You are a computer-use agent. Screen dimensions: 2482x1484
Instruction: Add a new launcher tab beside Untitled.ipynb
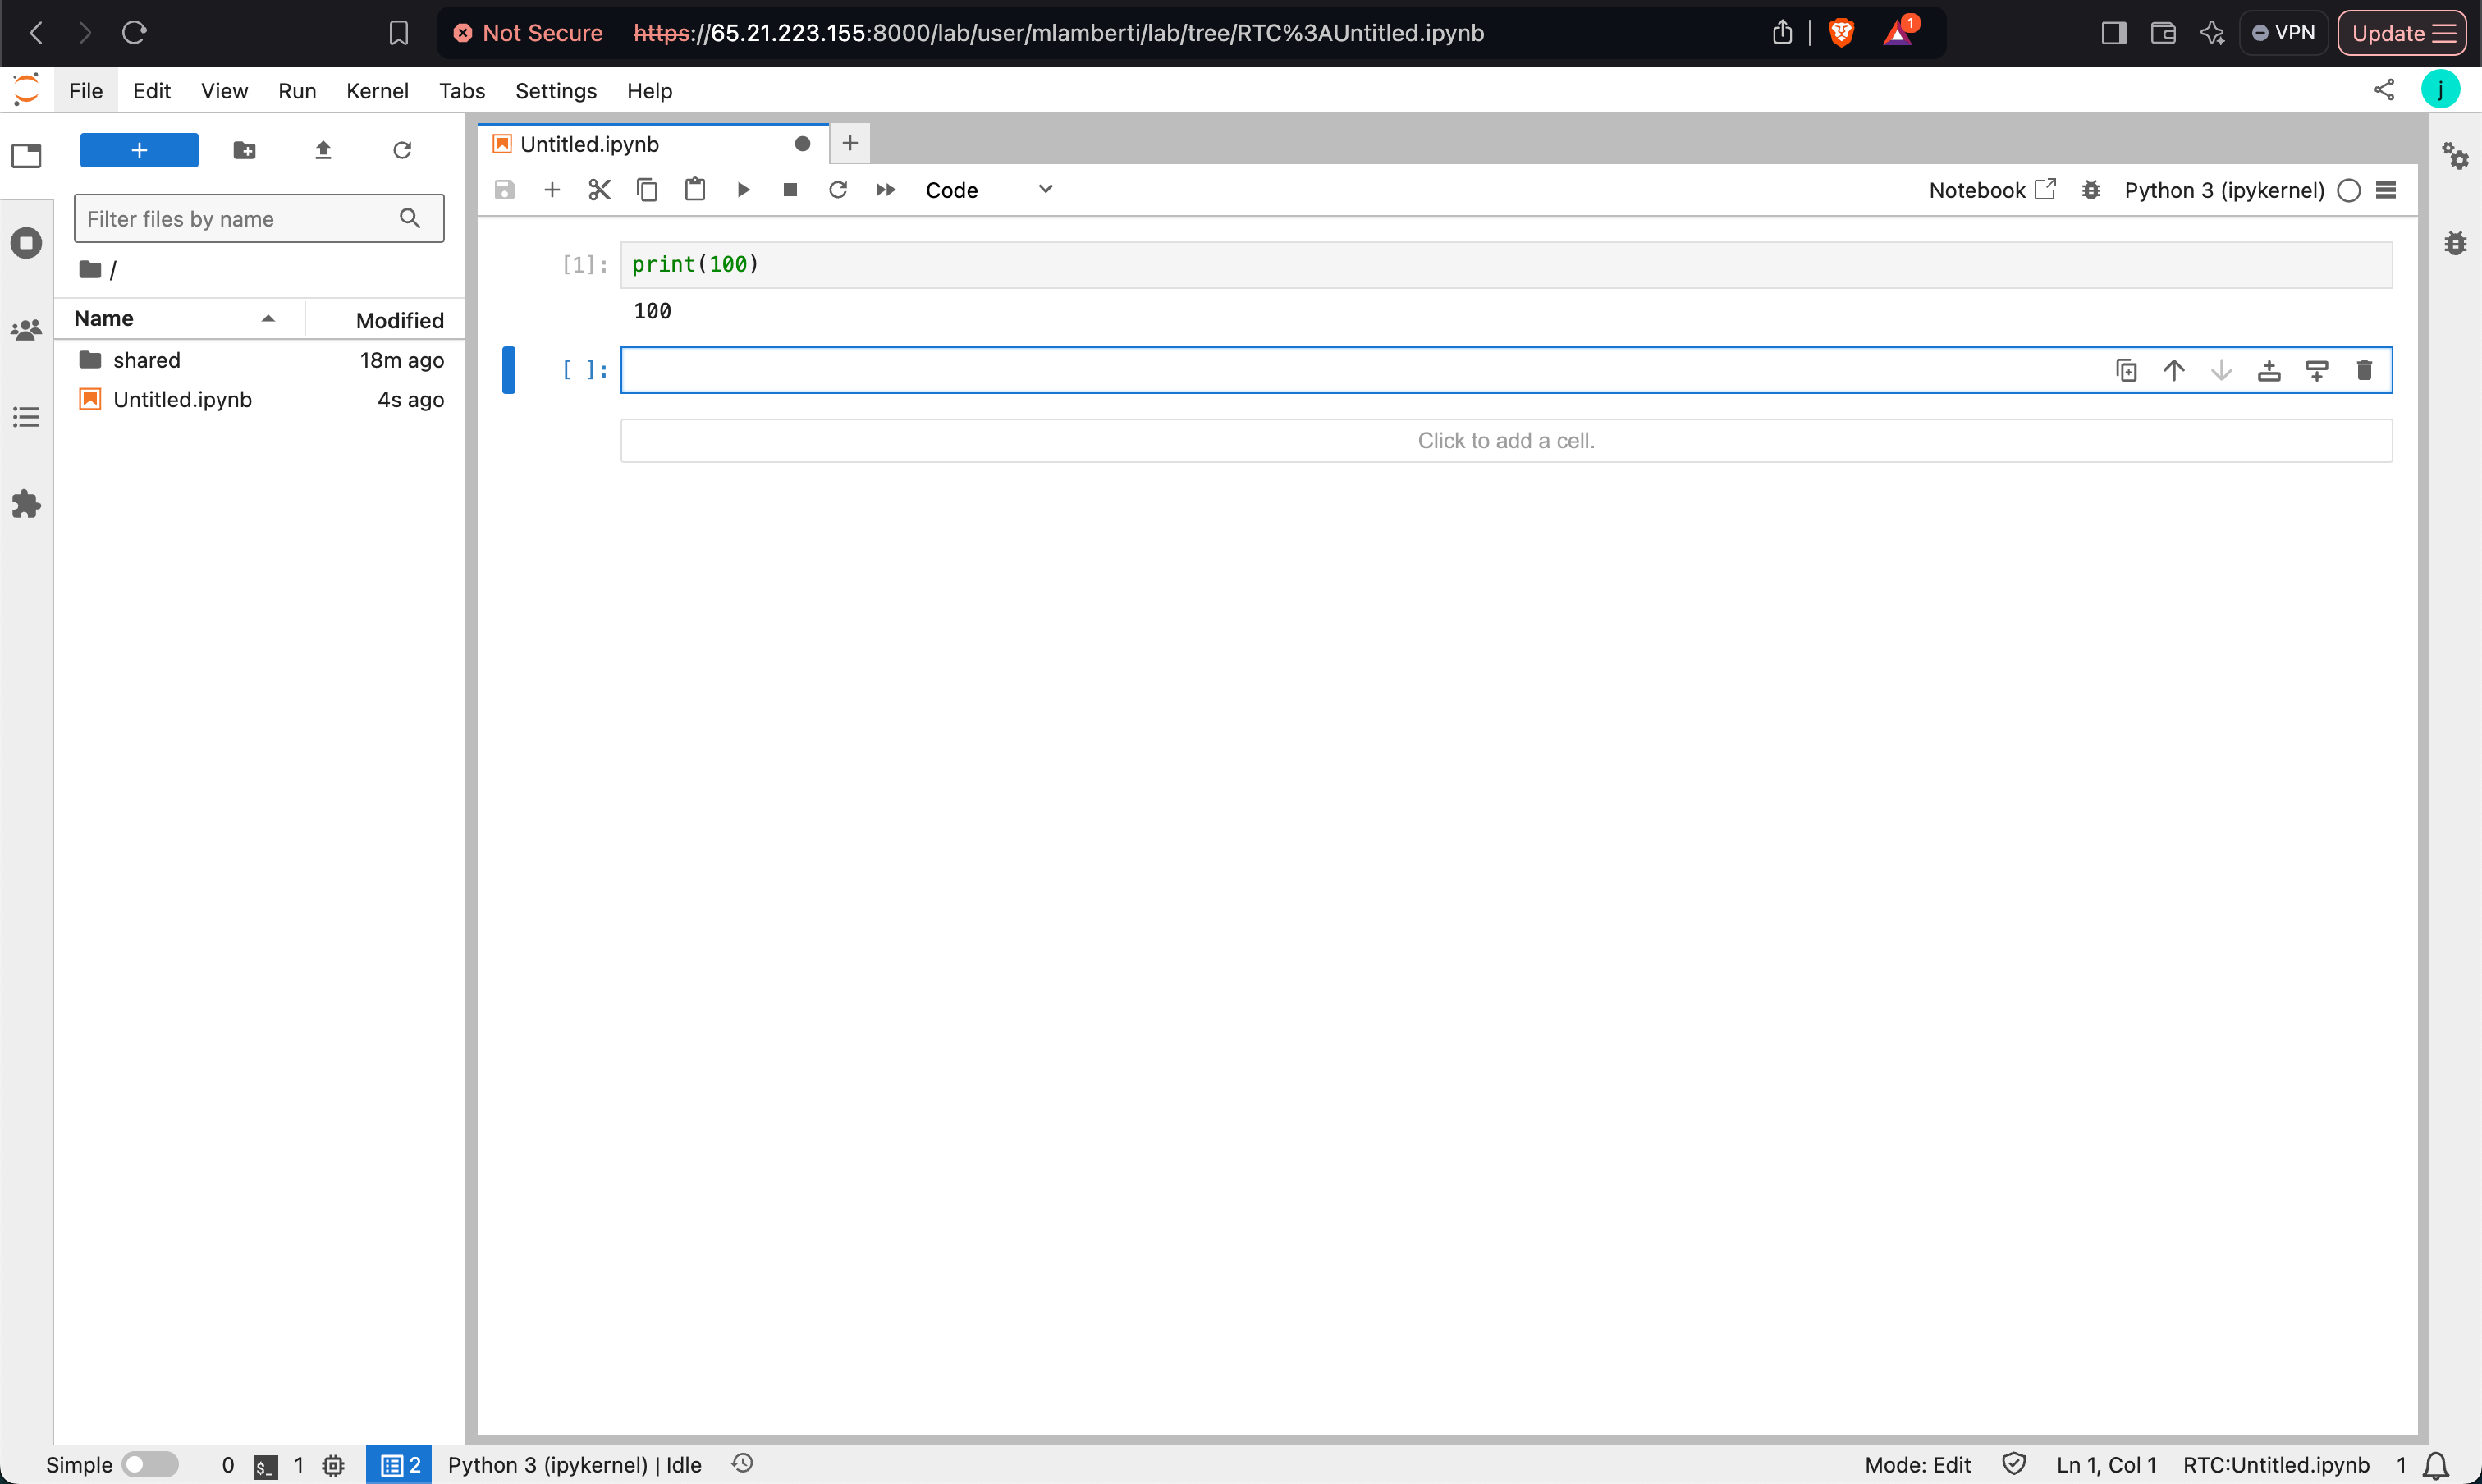pos(850,144)
